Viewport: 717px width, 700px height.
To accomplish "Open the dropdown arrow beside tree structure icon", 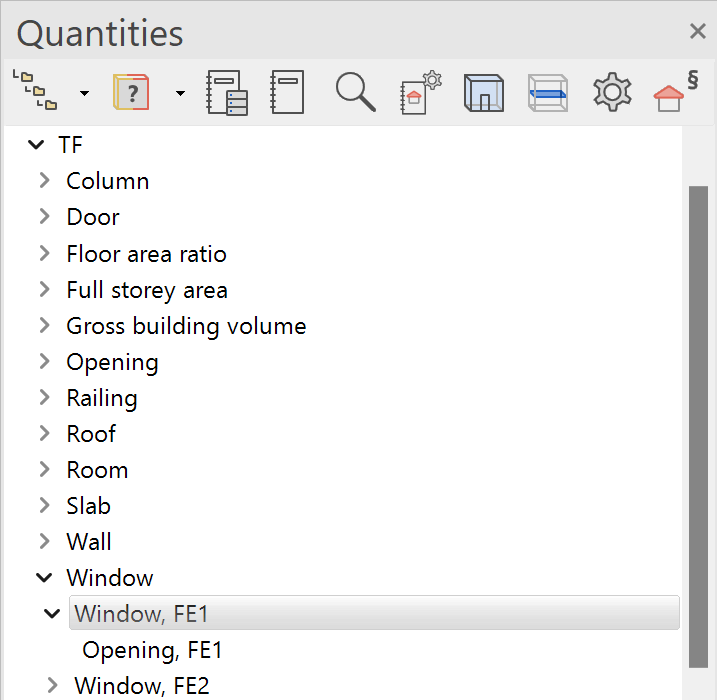I will tap(84, 93).
